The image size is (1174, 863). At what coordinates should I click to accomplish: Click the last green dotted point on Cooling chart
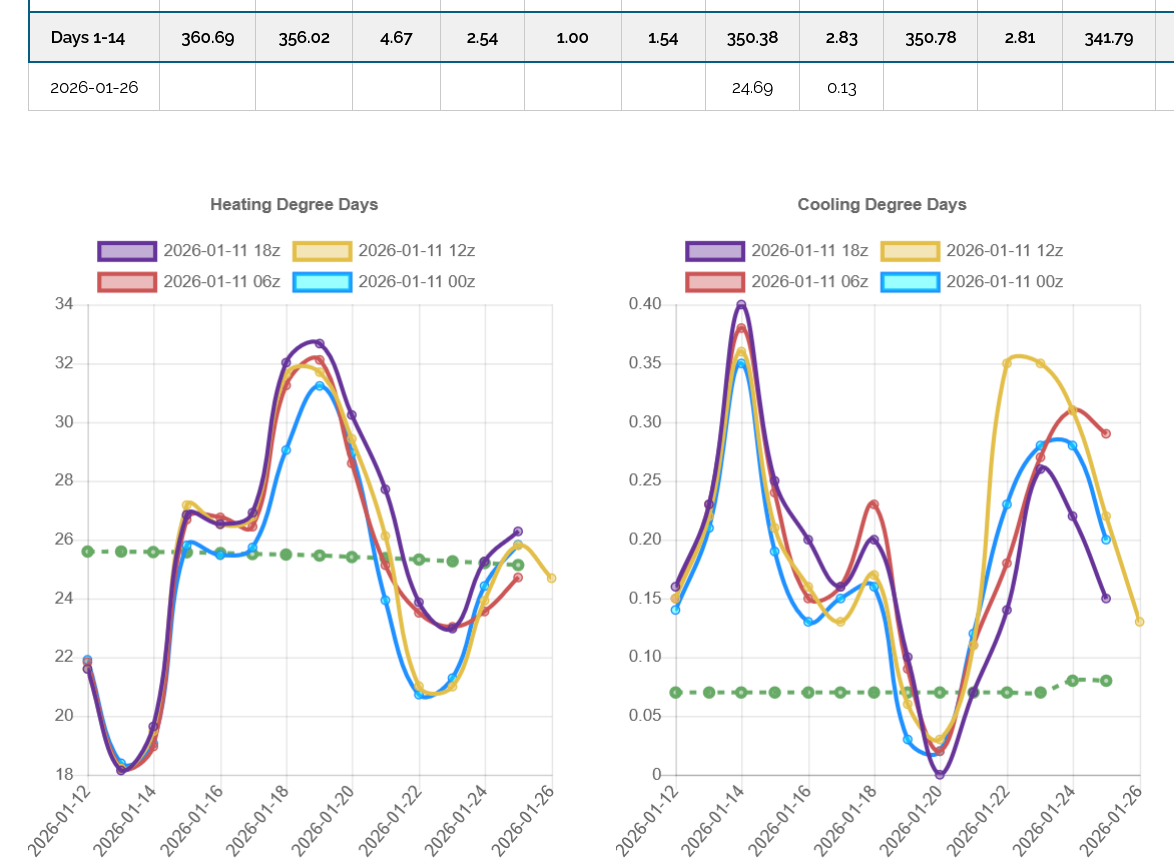click(1106, 680)
